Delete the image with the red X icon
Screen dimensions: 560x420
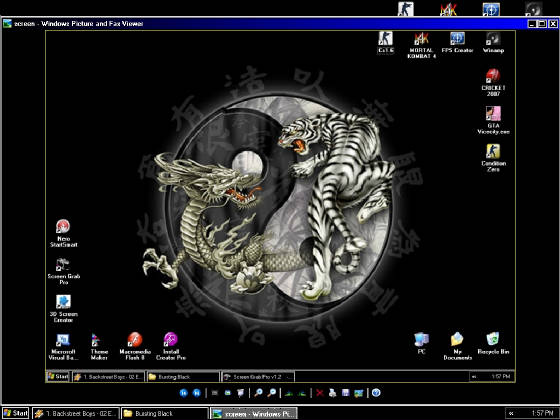320,393
